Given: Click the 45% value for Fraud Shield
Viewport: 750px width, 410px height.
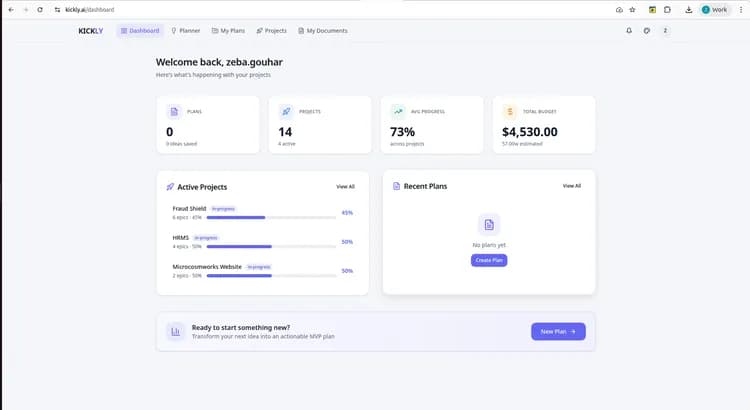Looking at the screenshot, I should click(x=347, y=213).
